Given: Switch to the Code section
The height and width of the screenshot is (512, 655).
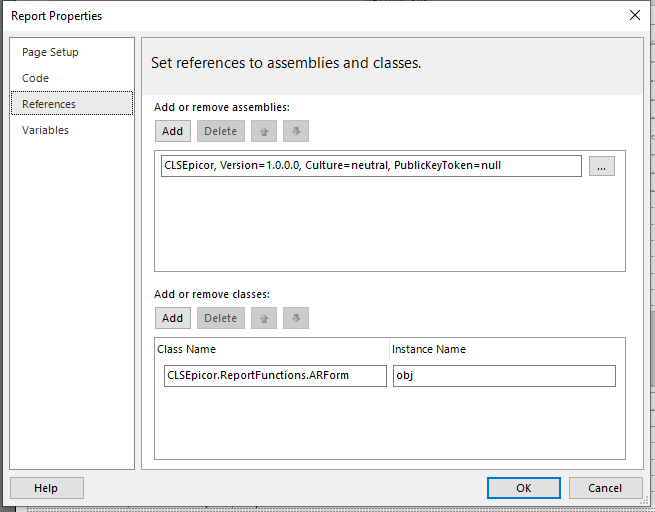Looking at the screenshot, I should tap(36, 78).
